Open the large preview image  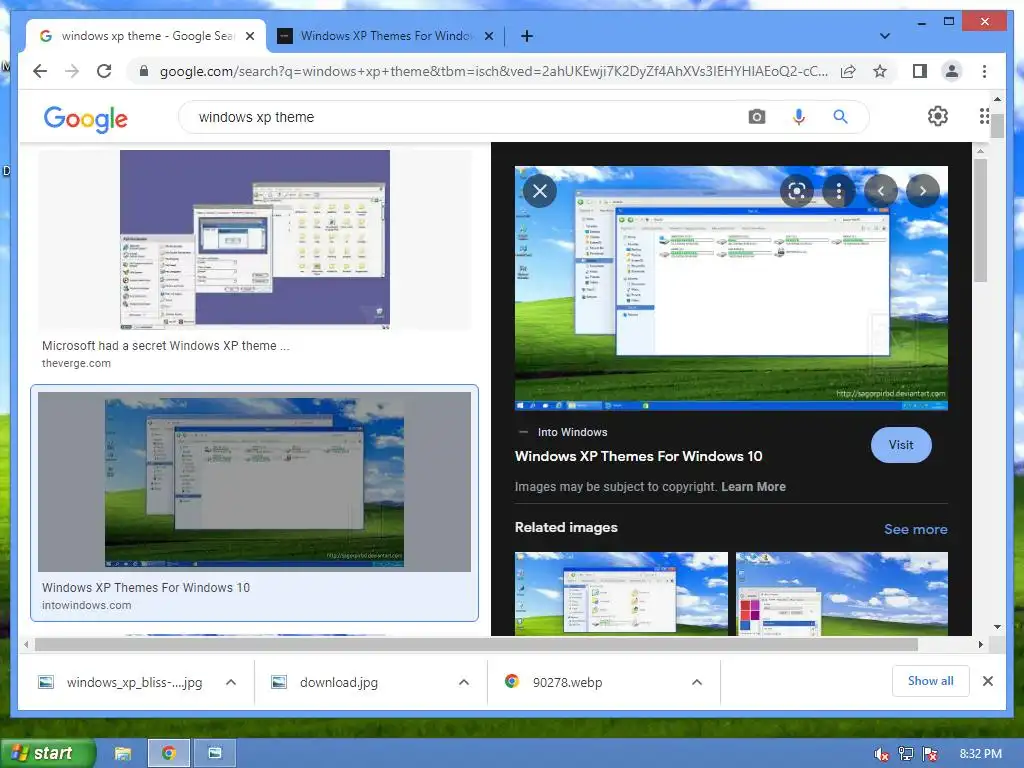pyautogui.click(x=731, y=288)
